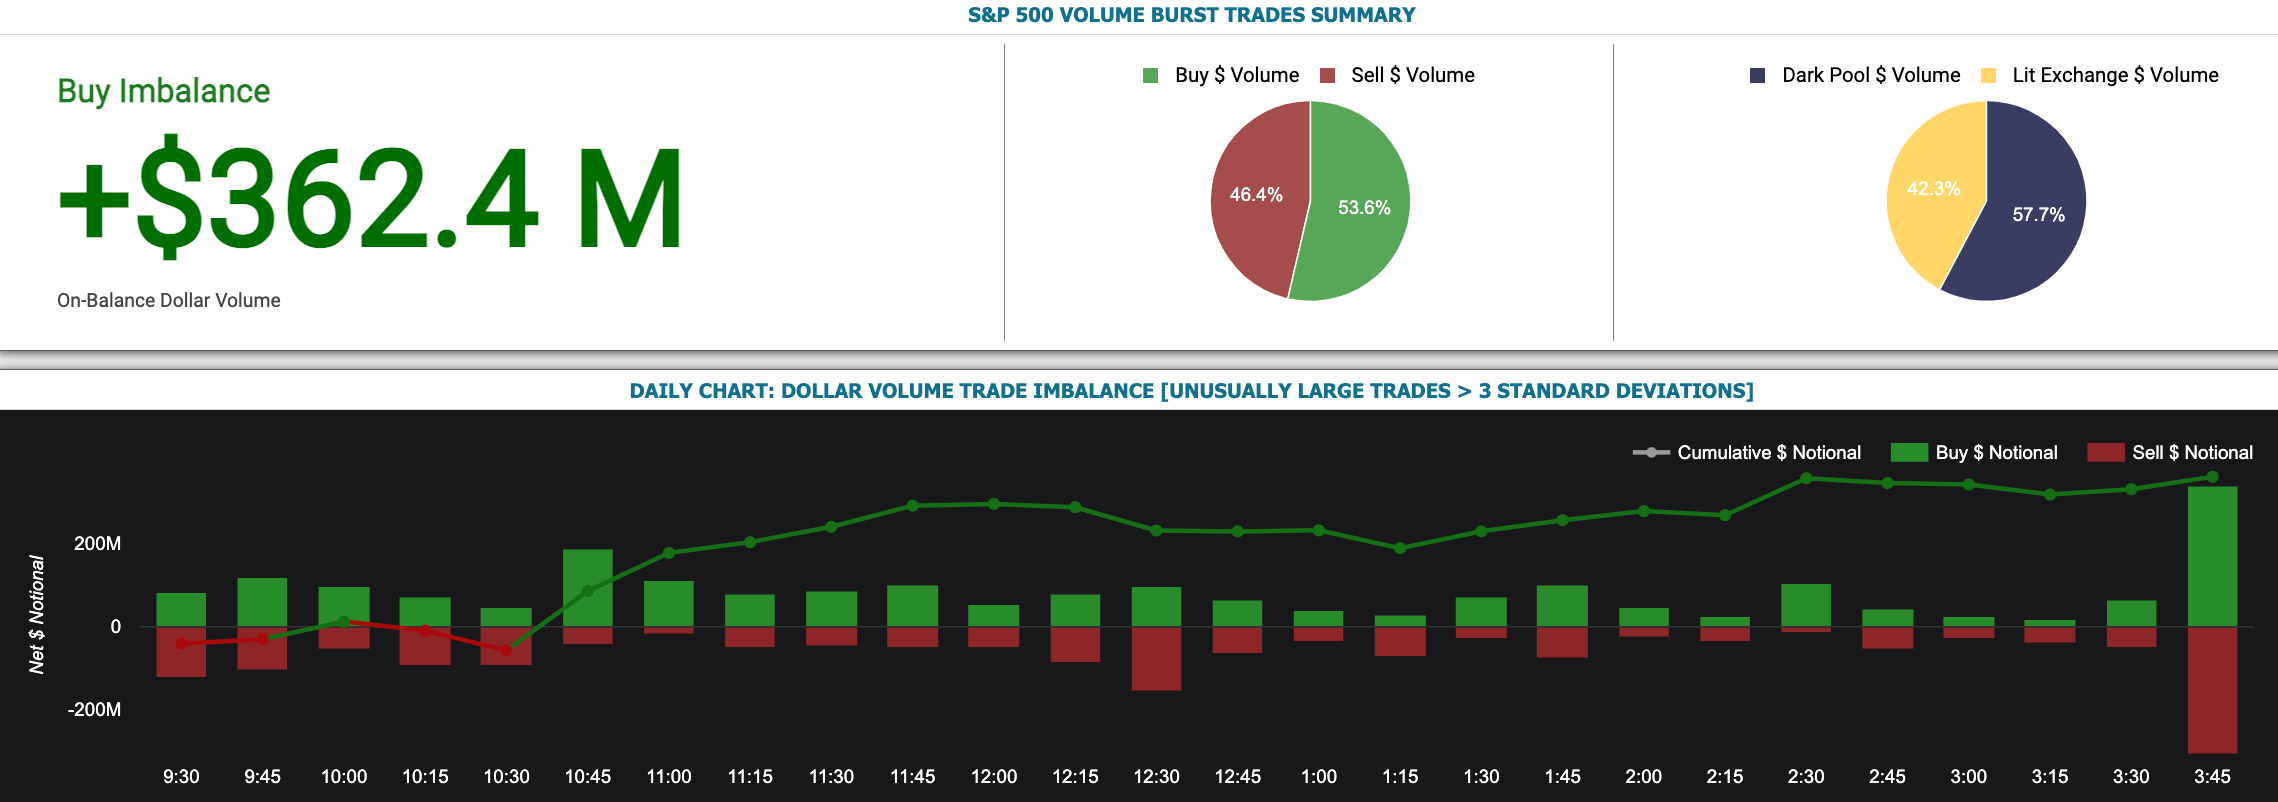Click the red sell bar at 12:15
This screenshot has height=802, width=2278.
tap(1075, 644)
